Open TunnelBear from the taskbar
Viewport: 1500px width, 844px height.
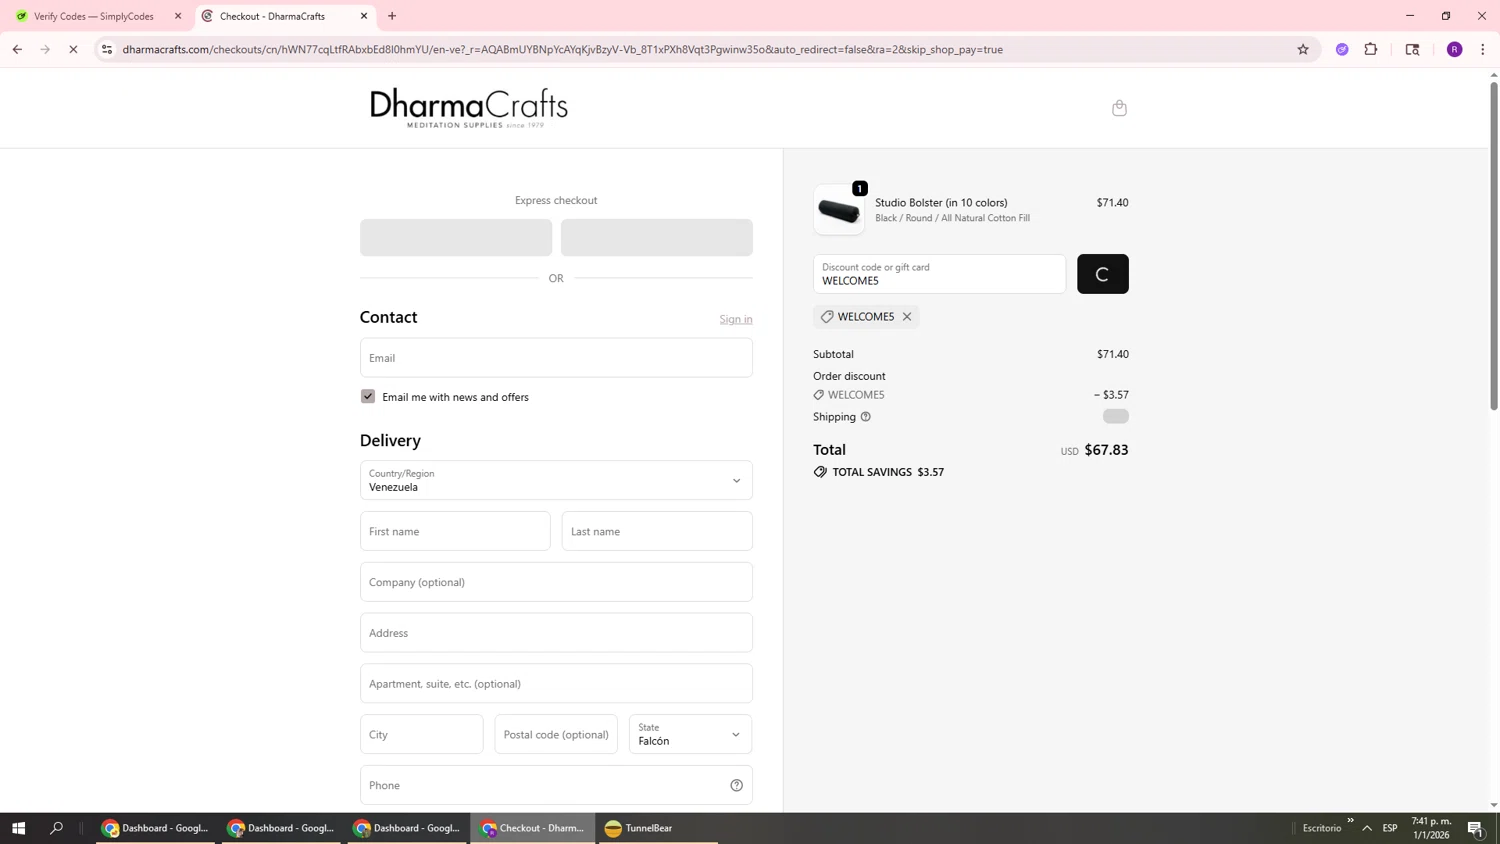[x=656, y=828]
